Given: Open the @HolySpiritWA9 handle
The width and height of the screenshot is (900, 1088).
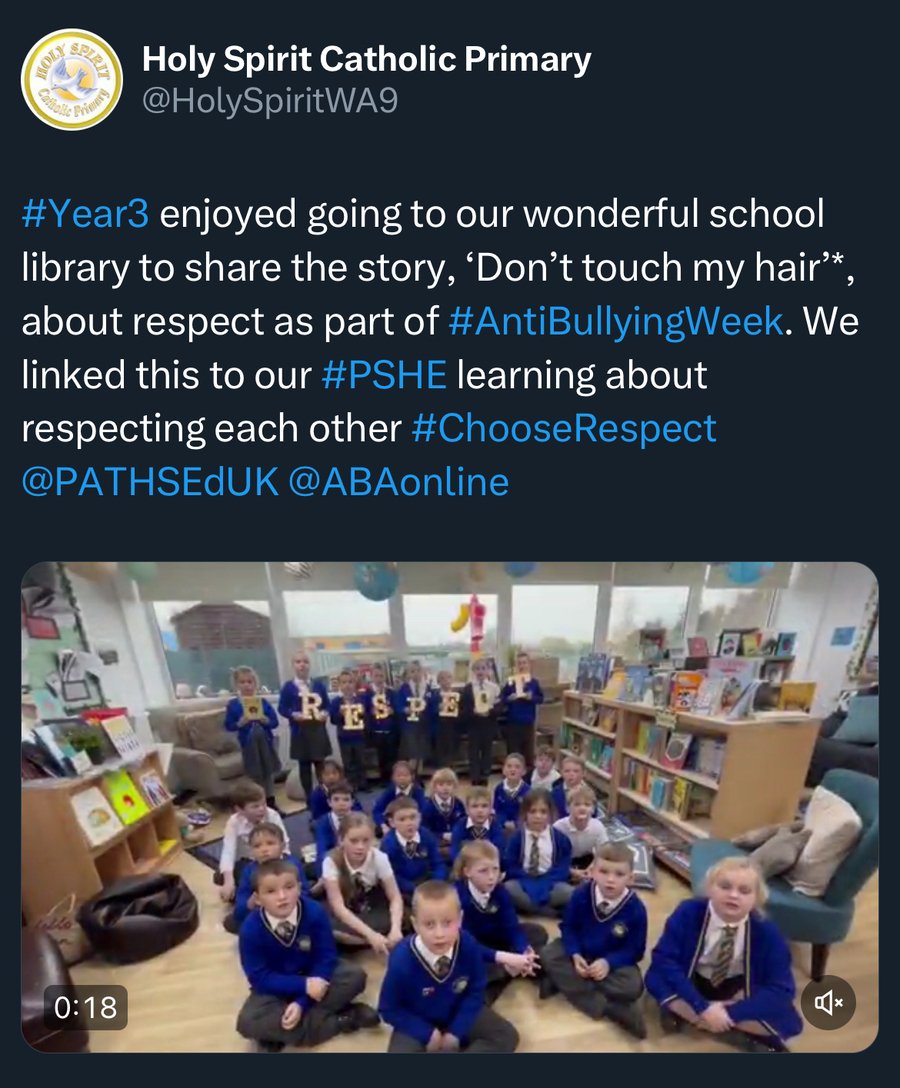Looking at the screenshot, I should click(270, 101).
